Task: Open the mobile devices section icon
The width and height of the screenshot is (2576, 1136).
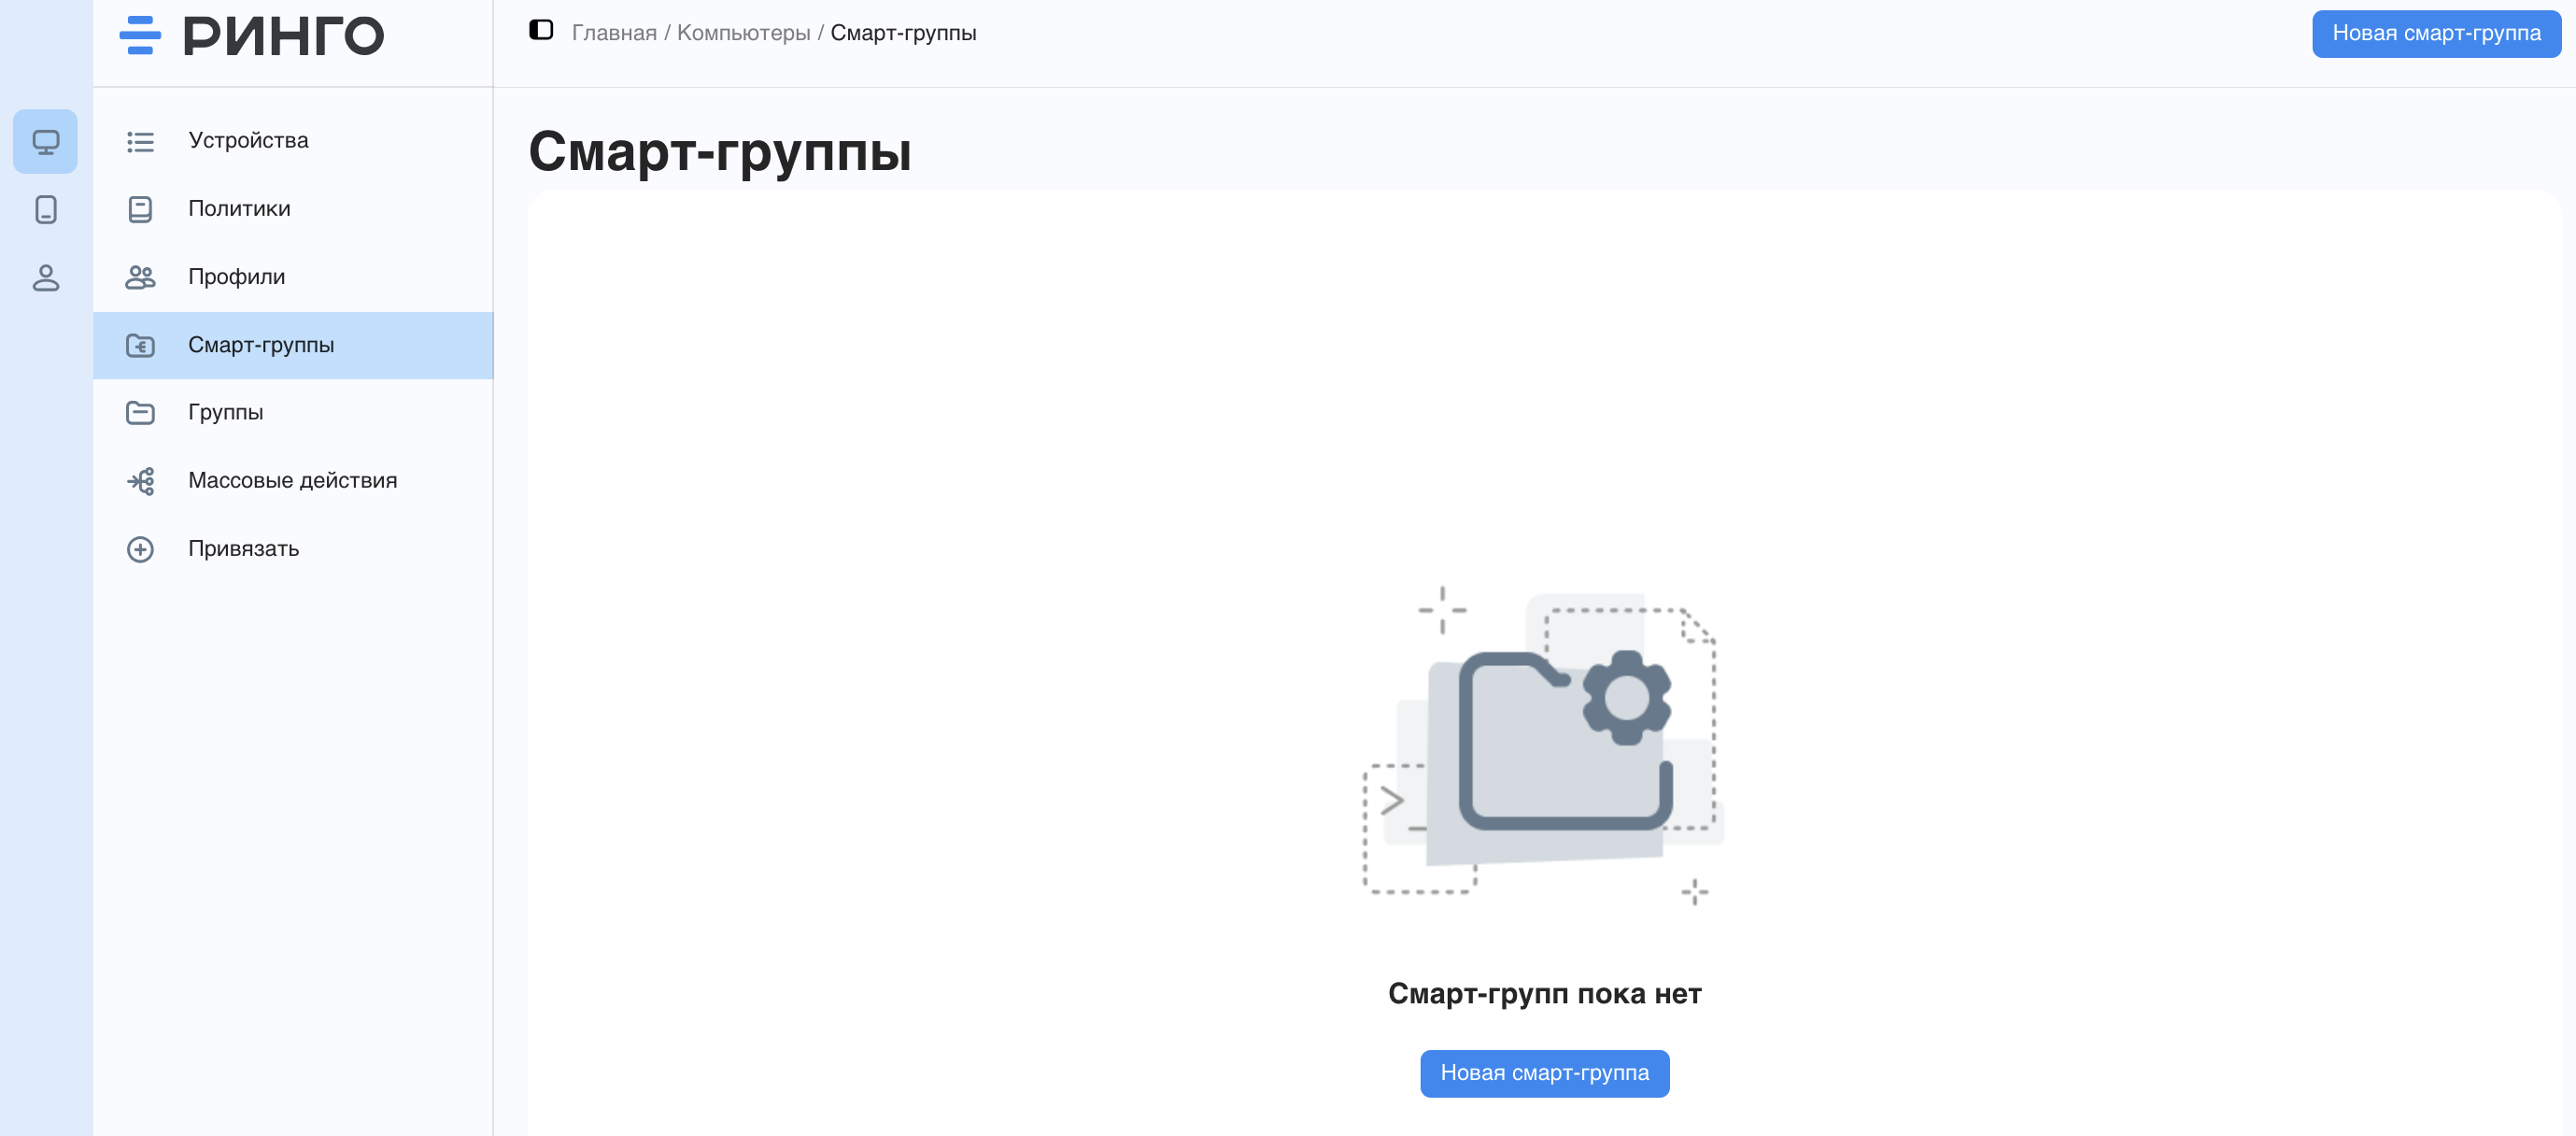Action: pyautogui.click(x=45, y=209)
